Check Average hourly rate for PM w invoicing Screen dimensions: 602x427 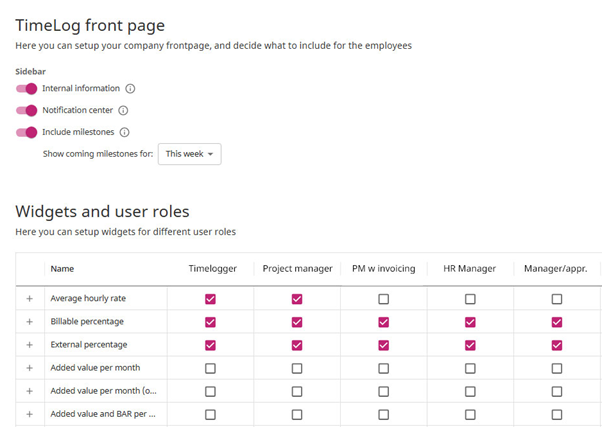384,299
